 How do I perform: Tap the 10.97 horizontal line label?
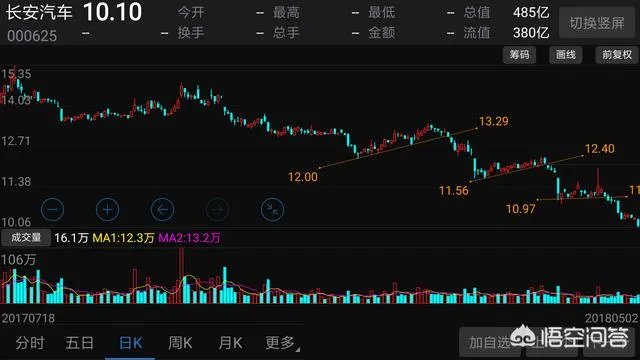(520, 209)
